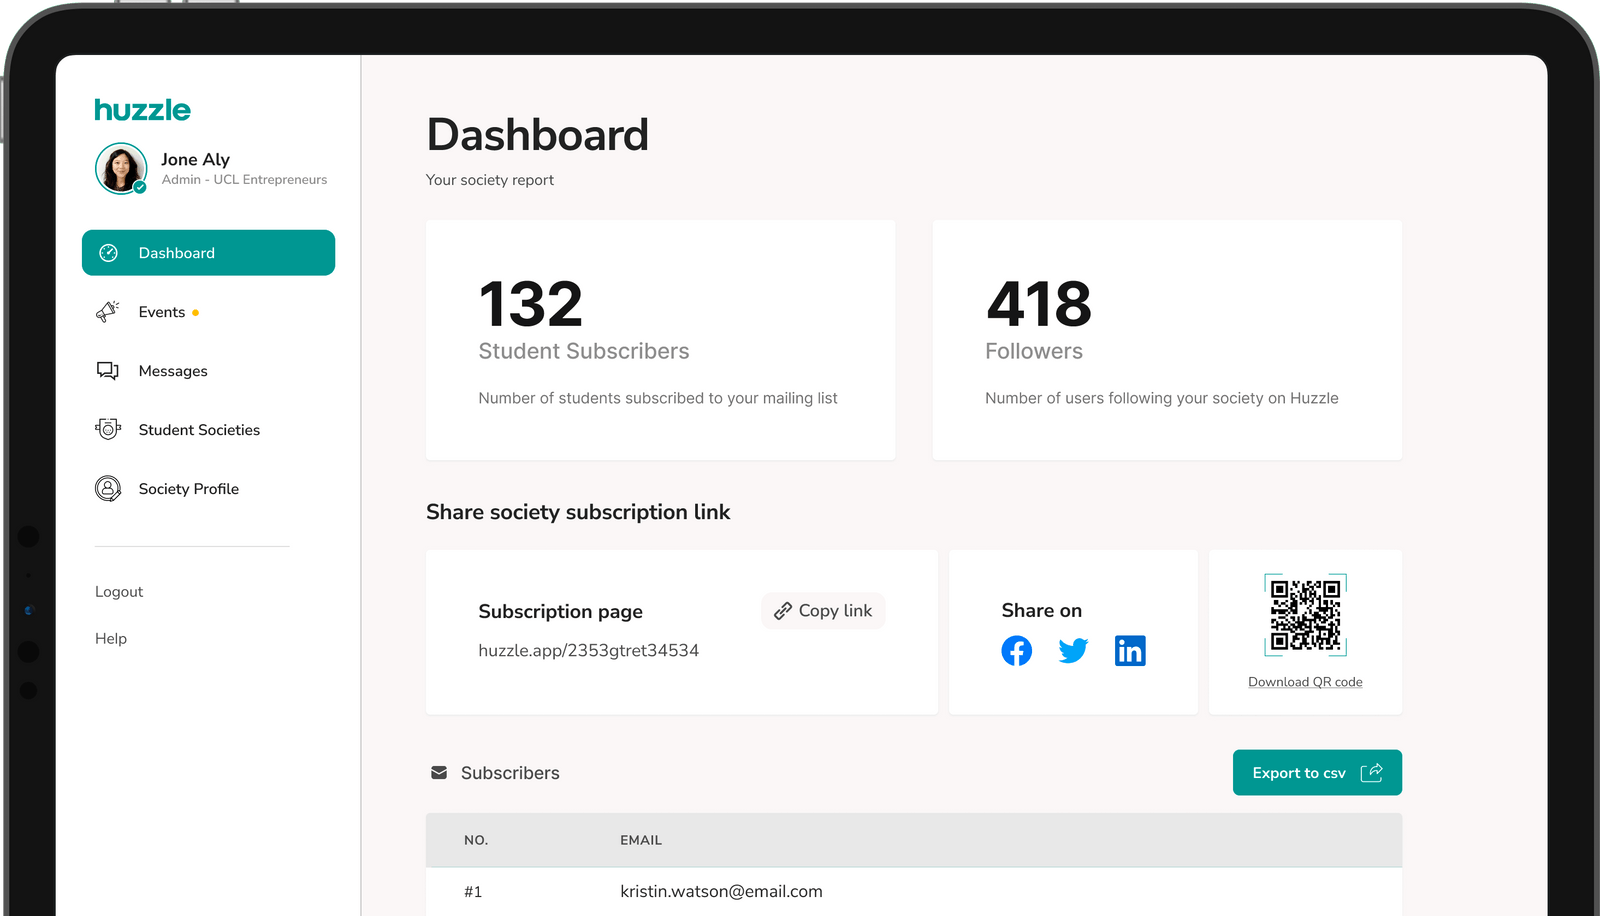The image size is (1600, 916).
Task: Click Export to csv button
Action: [x=1316, y=773]
